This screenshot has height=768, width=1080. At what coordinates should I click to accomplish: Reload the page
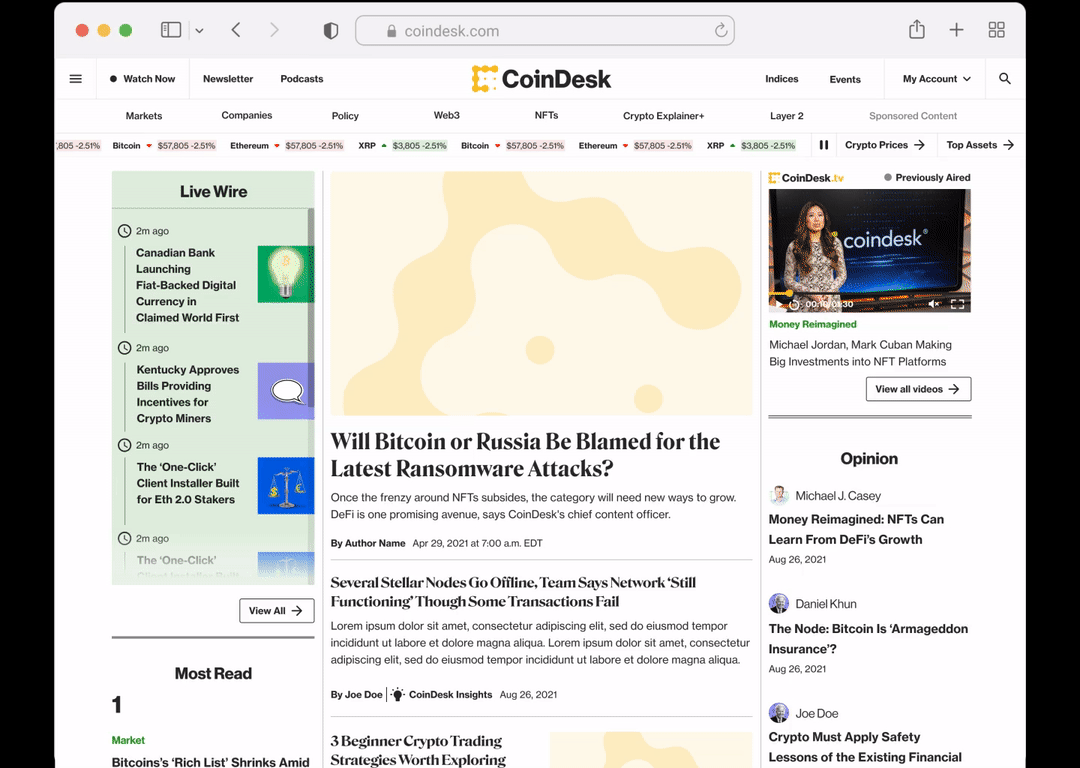[720, 30]
